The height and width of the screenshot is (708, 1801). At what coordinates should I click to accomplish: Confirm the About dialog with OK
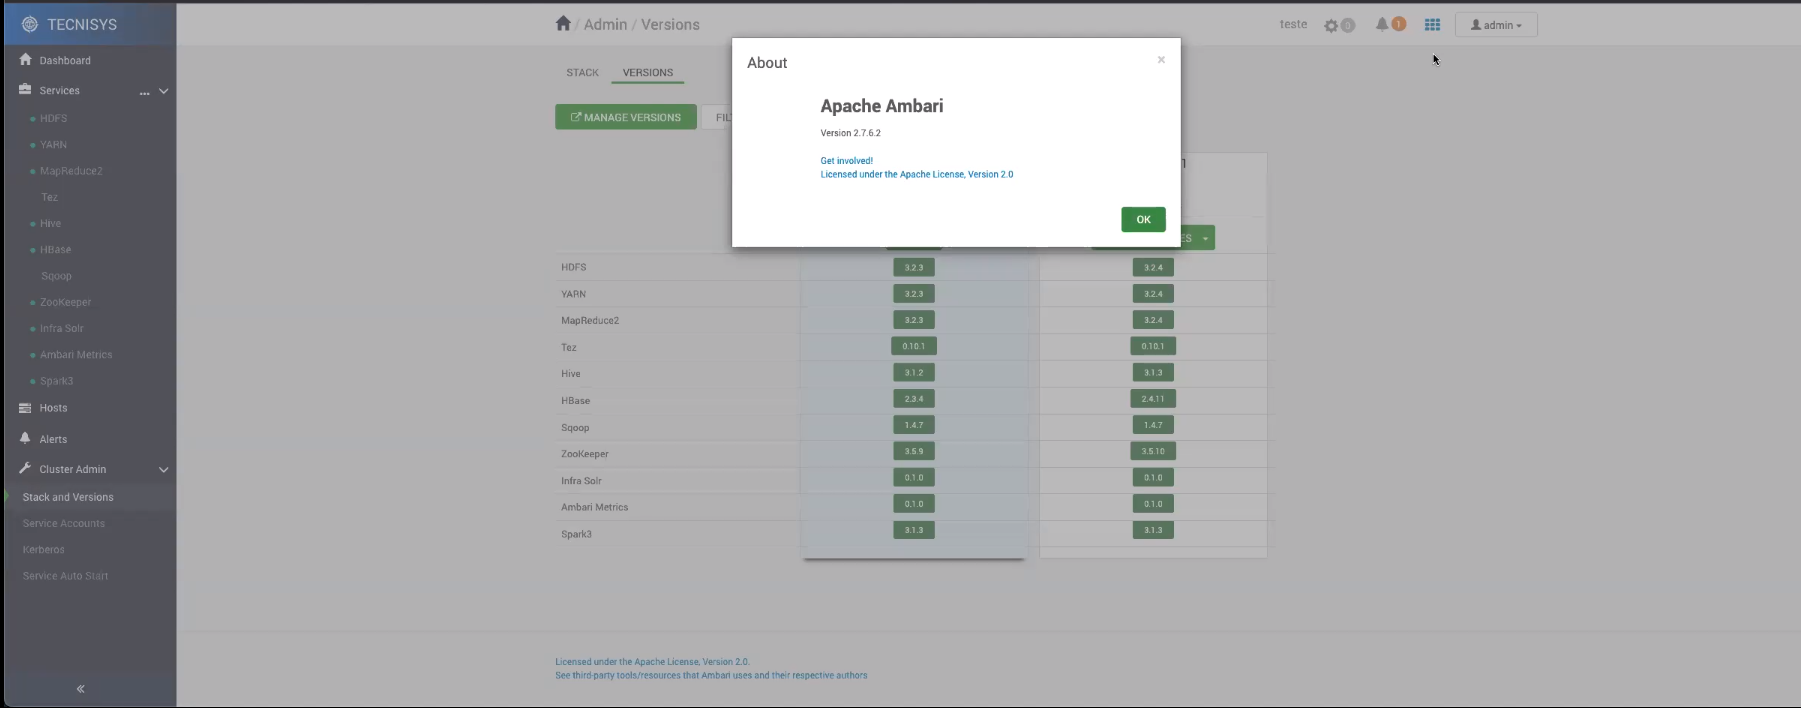(x=1143, y=219)
